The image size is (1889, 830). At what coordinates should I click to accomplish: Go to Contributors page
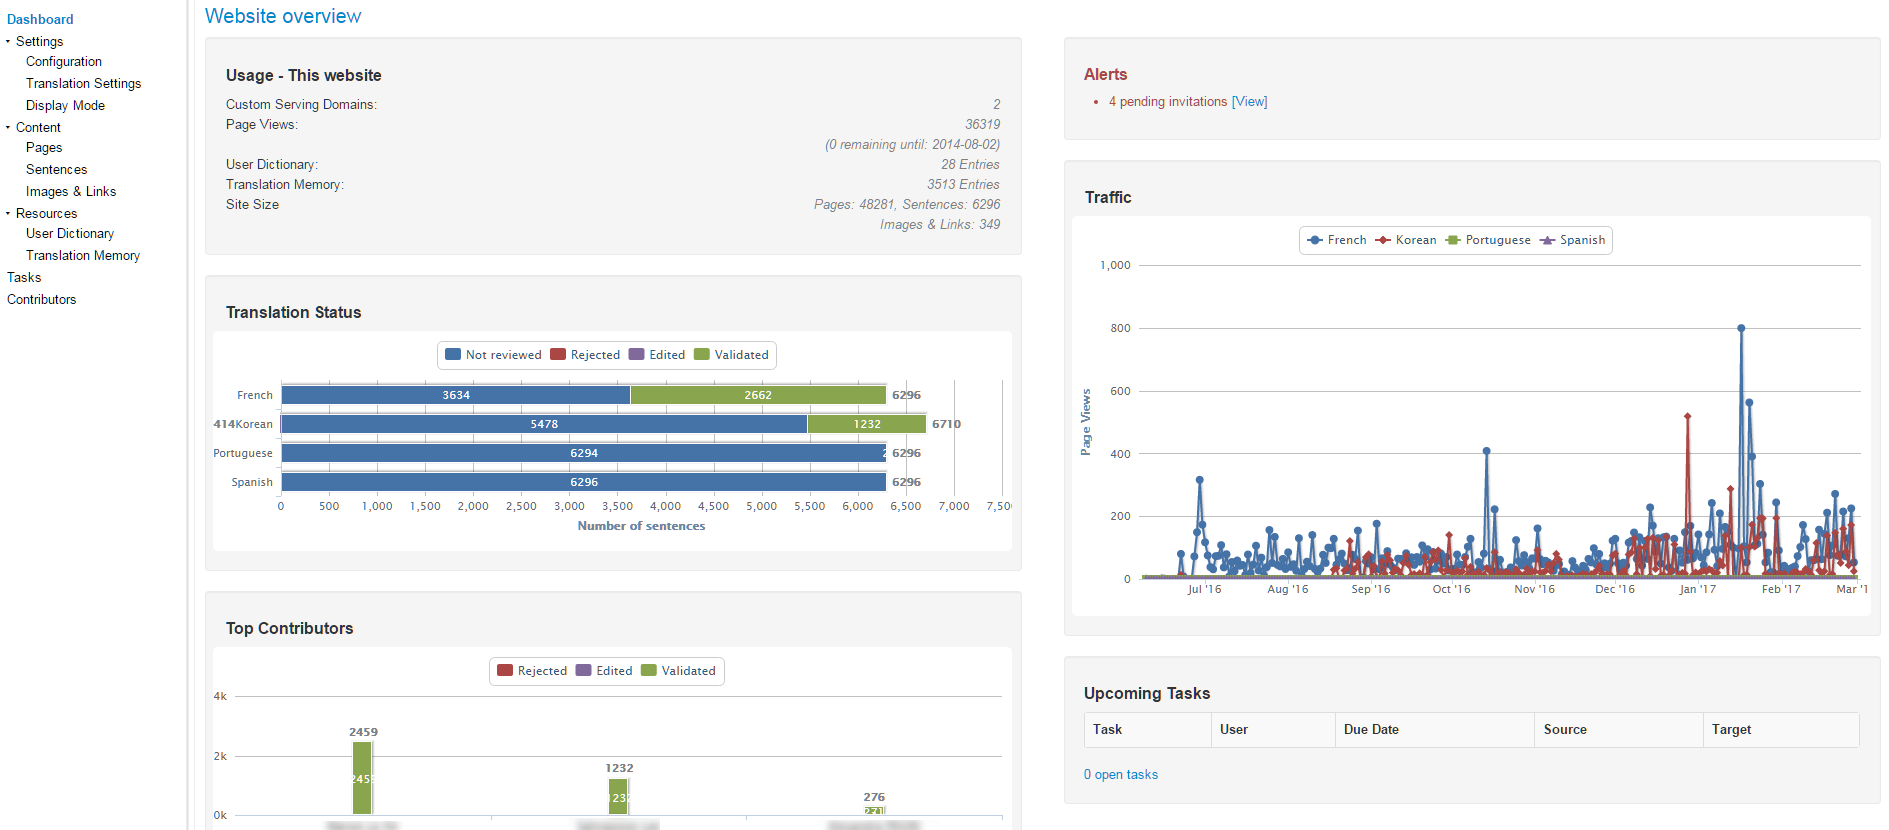click(x=41, y=300)
